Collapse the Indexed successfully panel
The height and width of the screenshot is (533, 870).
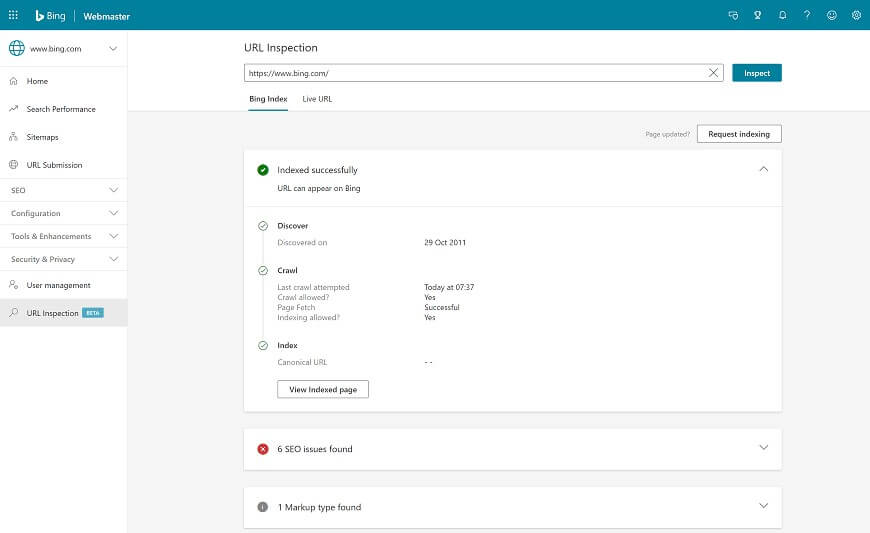click(x=763, y=169)
